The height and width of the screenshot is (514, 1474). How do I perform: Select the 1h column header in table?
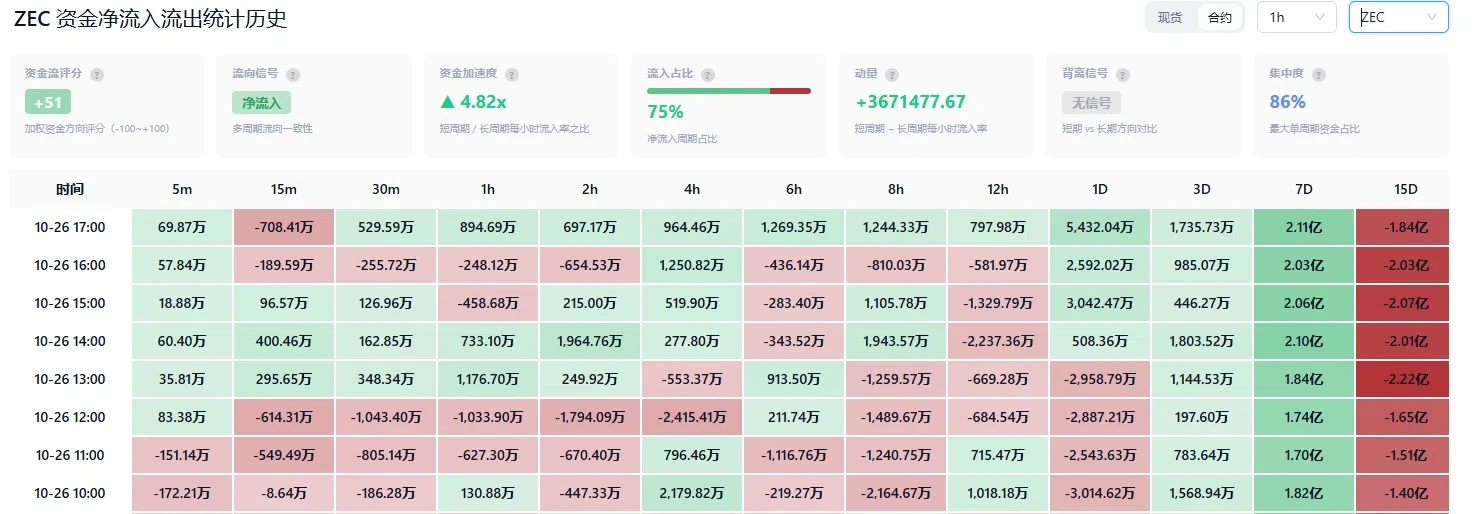[488, 189]
